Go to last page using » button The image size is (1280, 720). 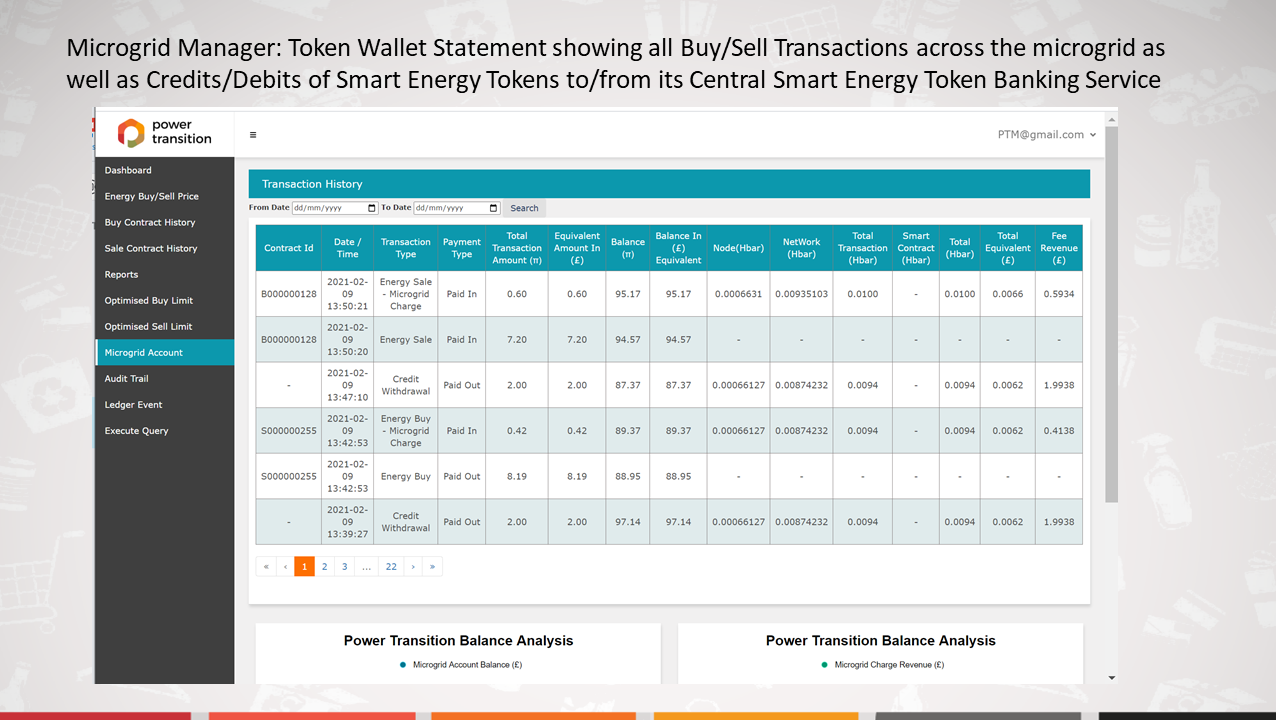point(432,566)
